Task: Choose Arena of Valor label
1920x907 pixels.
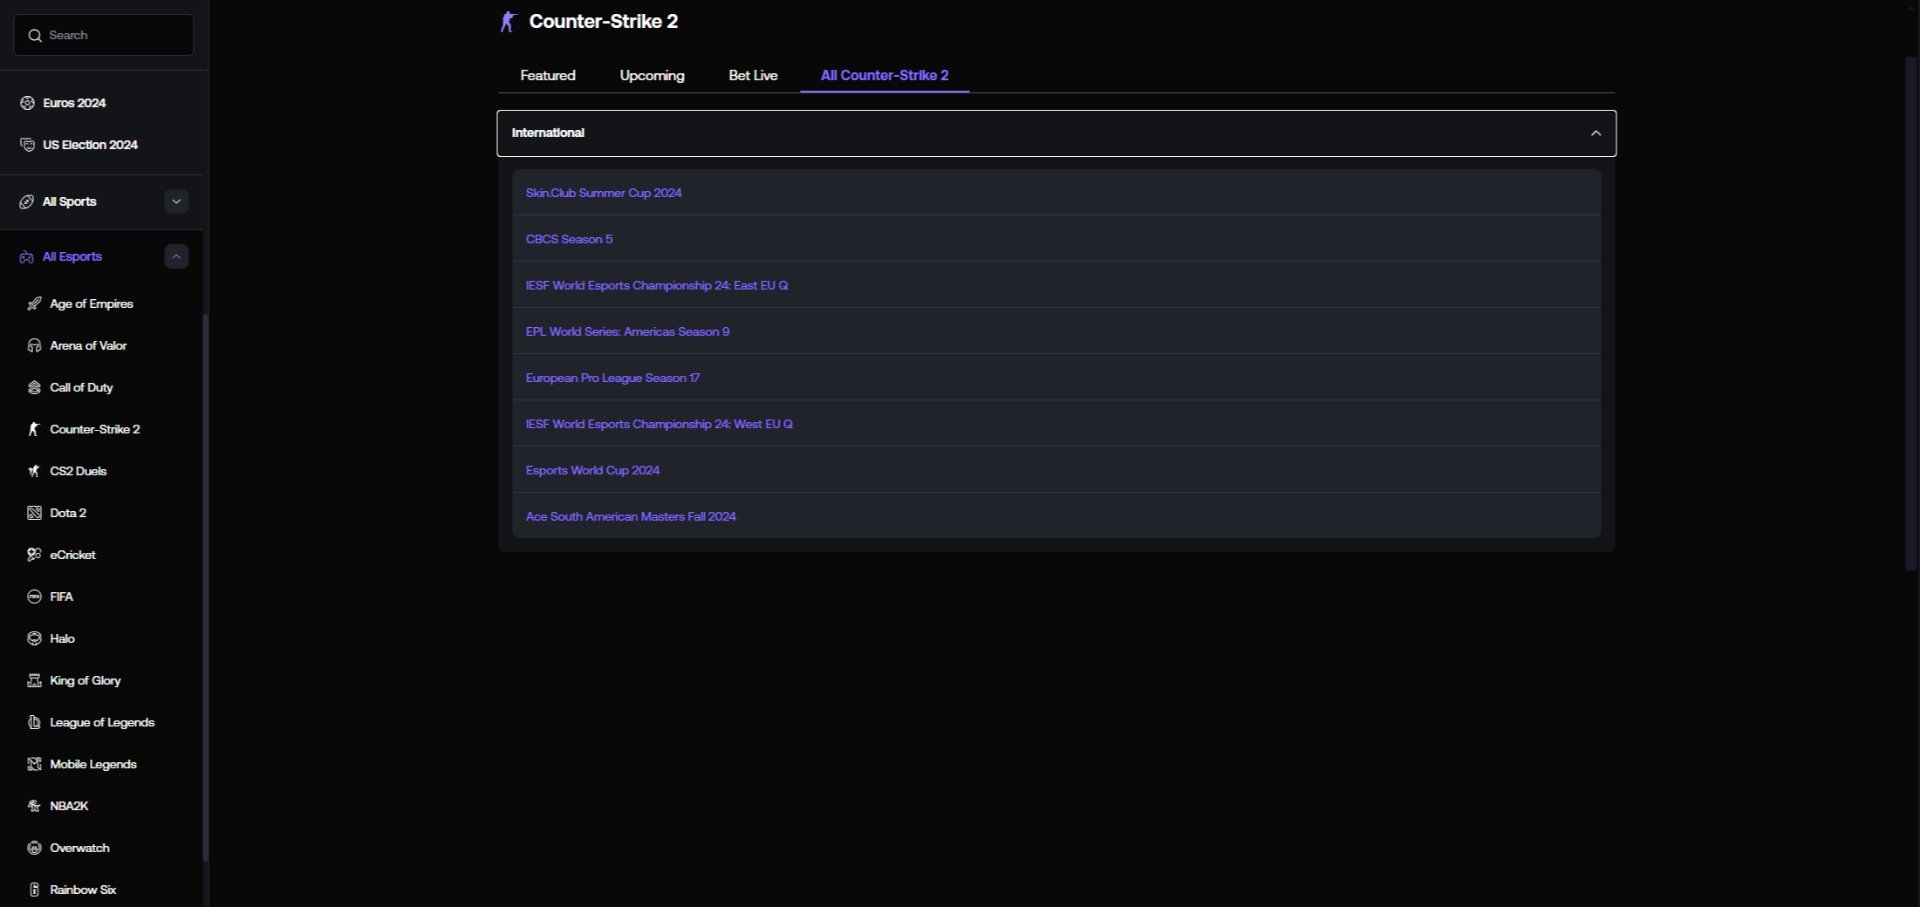Action: (x=88, y=346)
